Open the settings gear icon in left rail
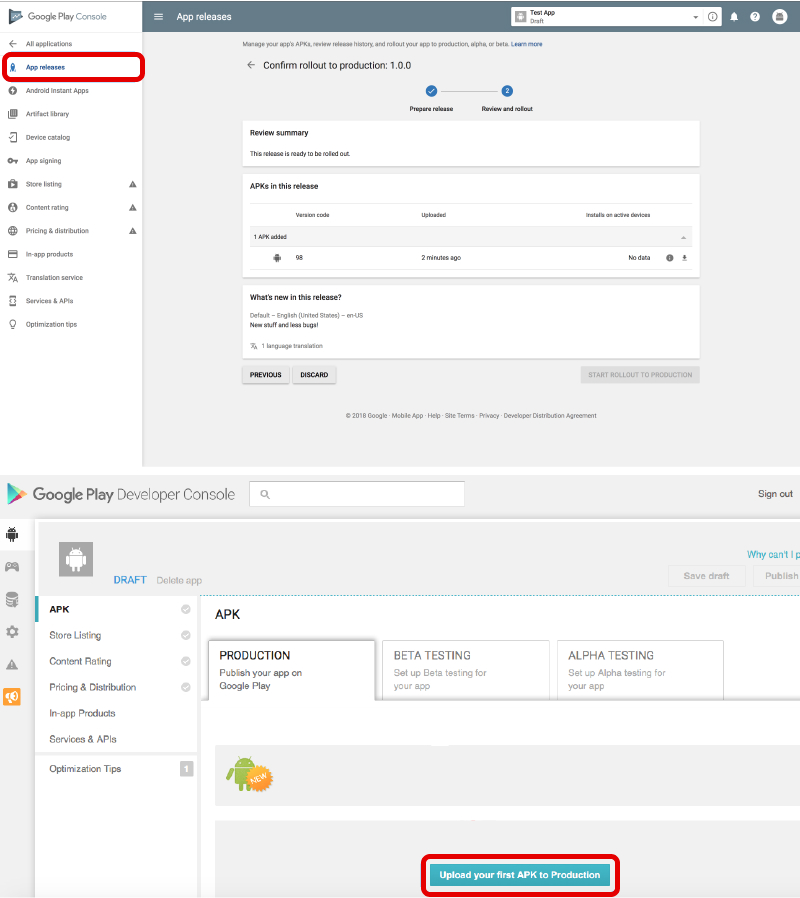The width and height of the screenshot is (800, 898). tap(12, 632)
